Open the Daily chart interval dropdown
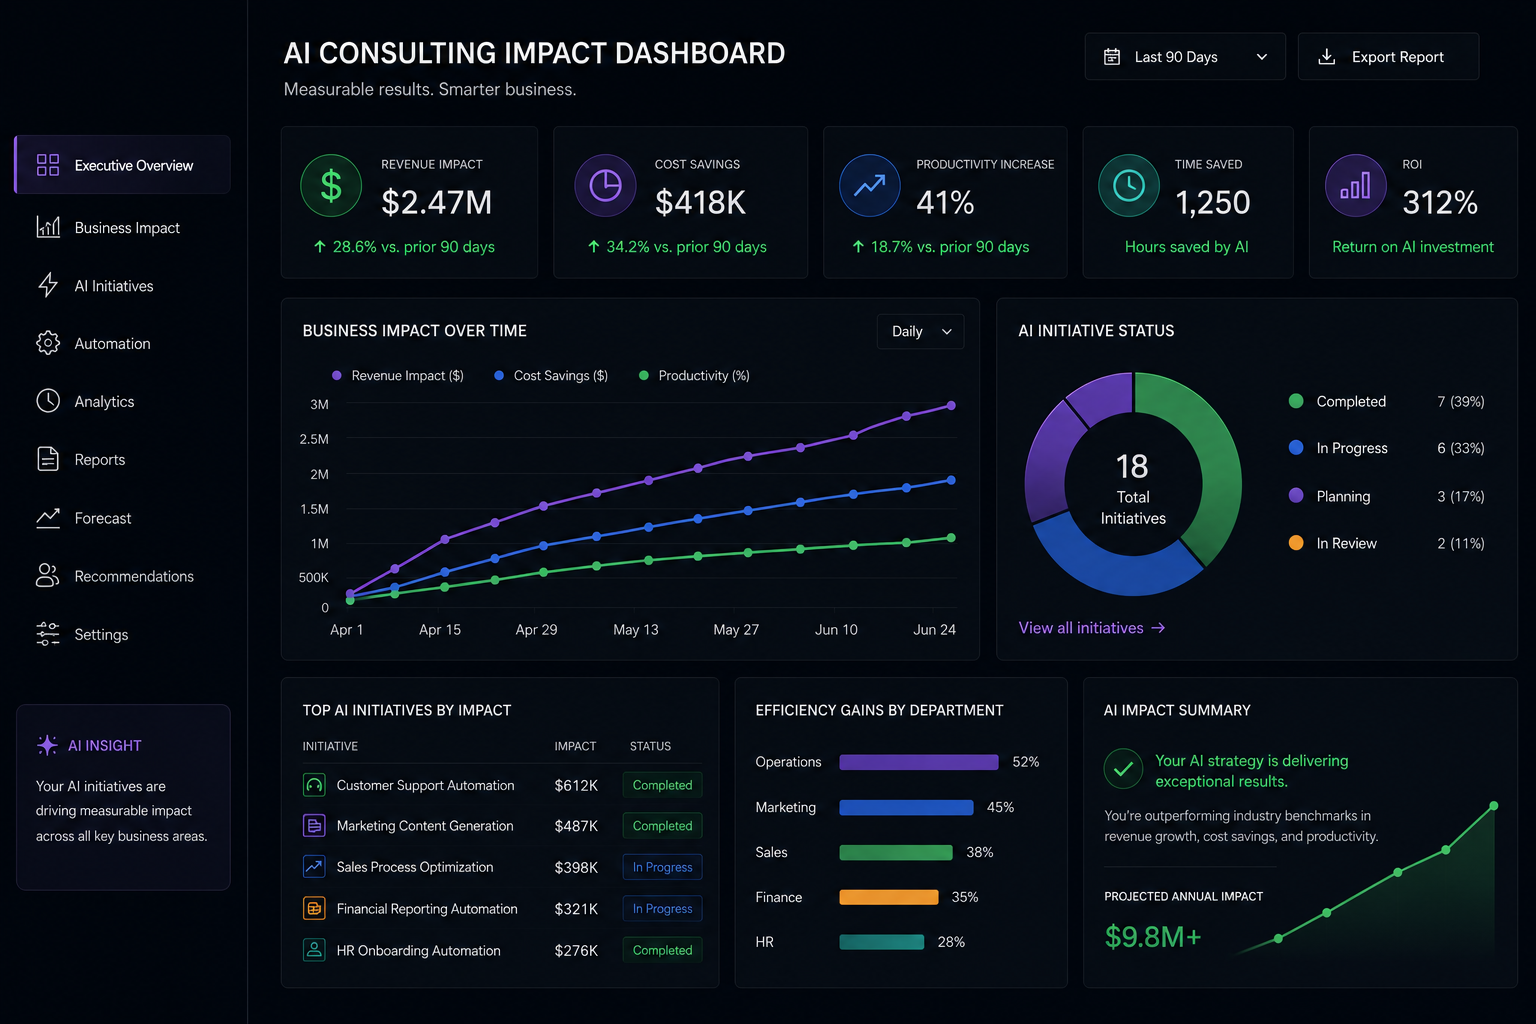Image resolution: width=1536 pixels, height=1024 pixels. 921,331
